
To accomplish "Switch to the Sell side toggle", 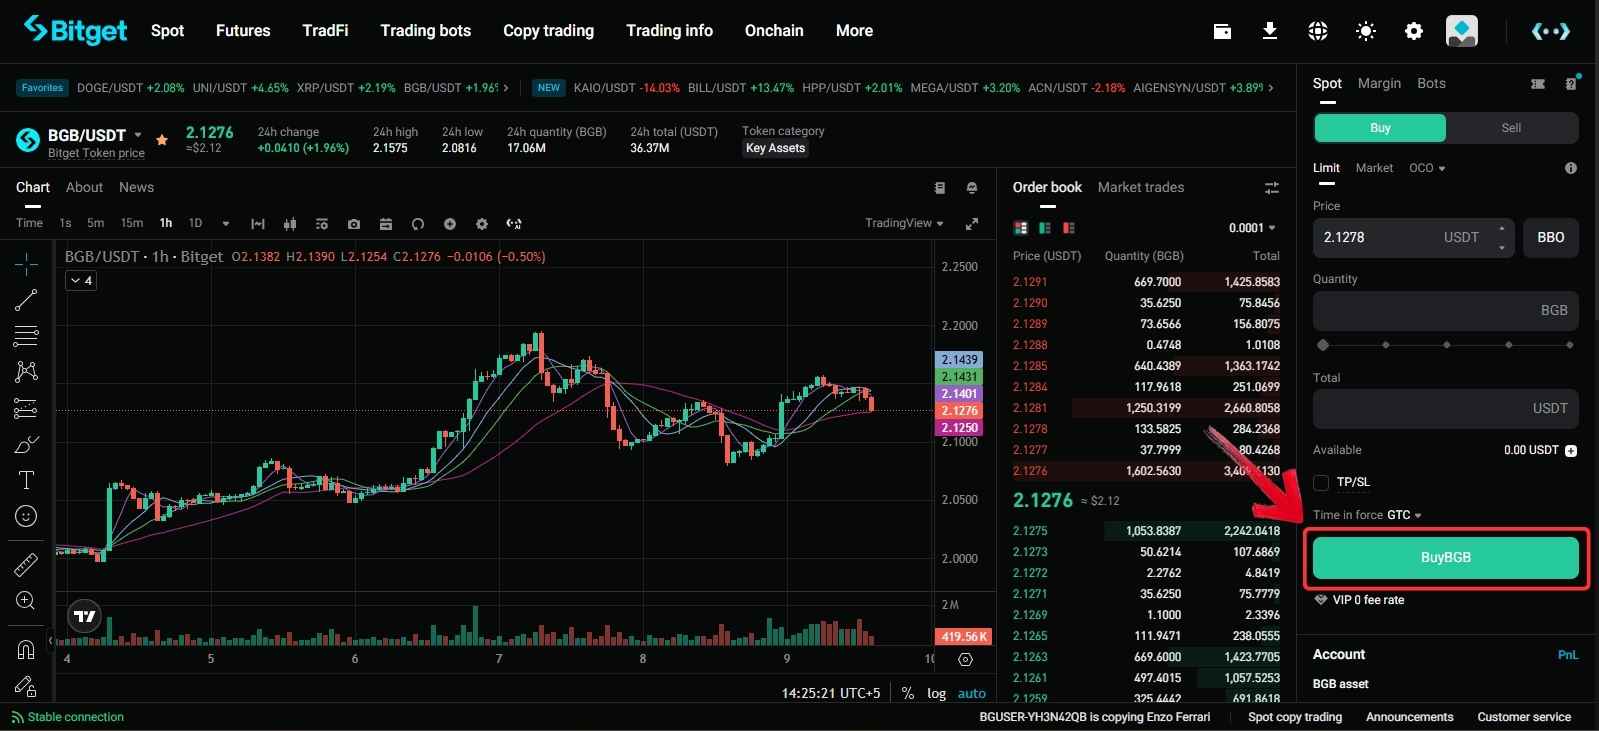I will pyautogui.click(x=1511, y=128).
